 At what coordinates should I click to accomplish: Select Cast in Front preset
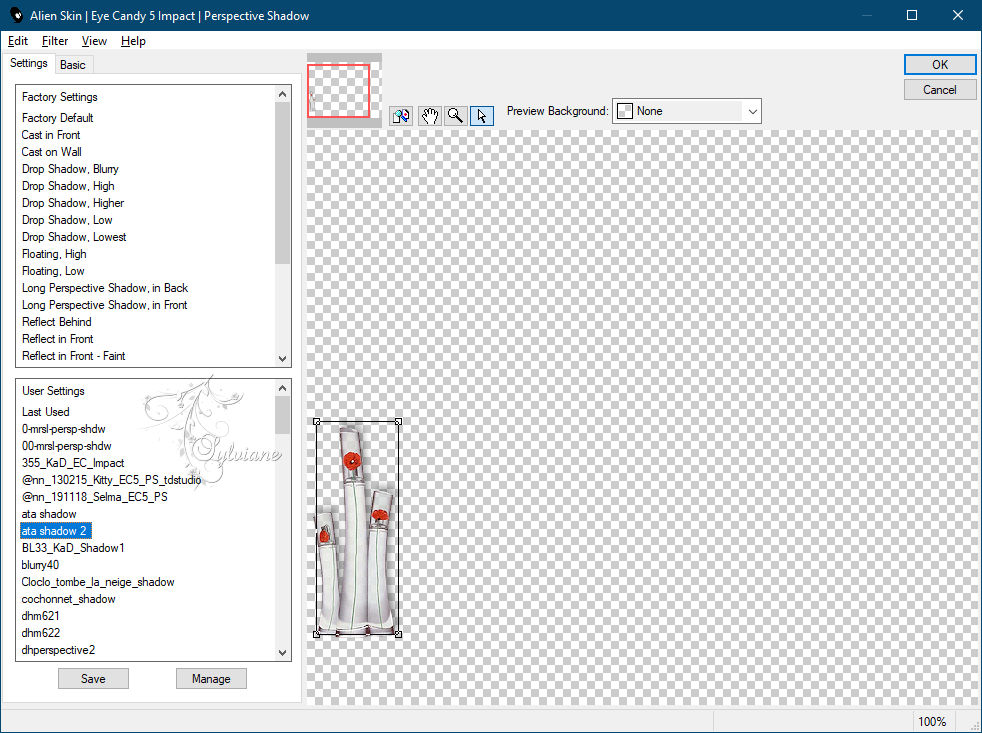(51, 135)
